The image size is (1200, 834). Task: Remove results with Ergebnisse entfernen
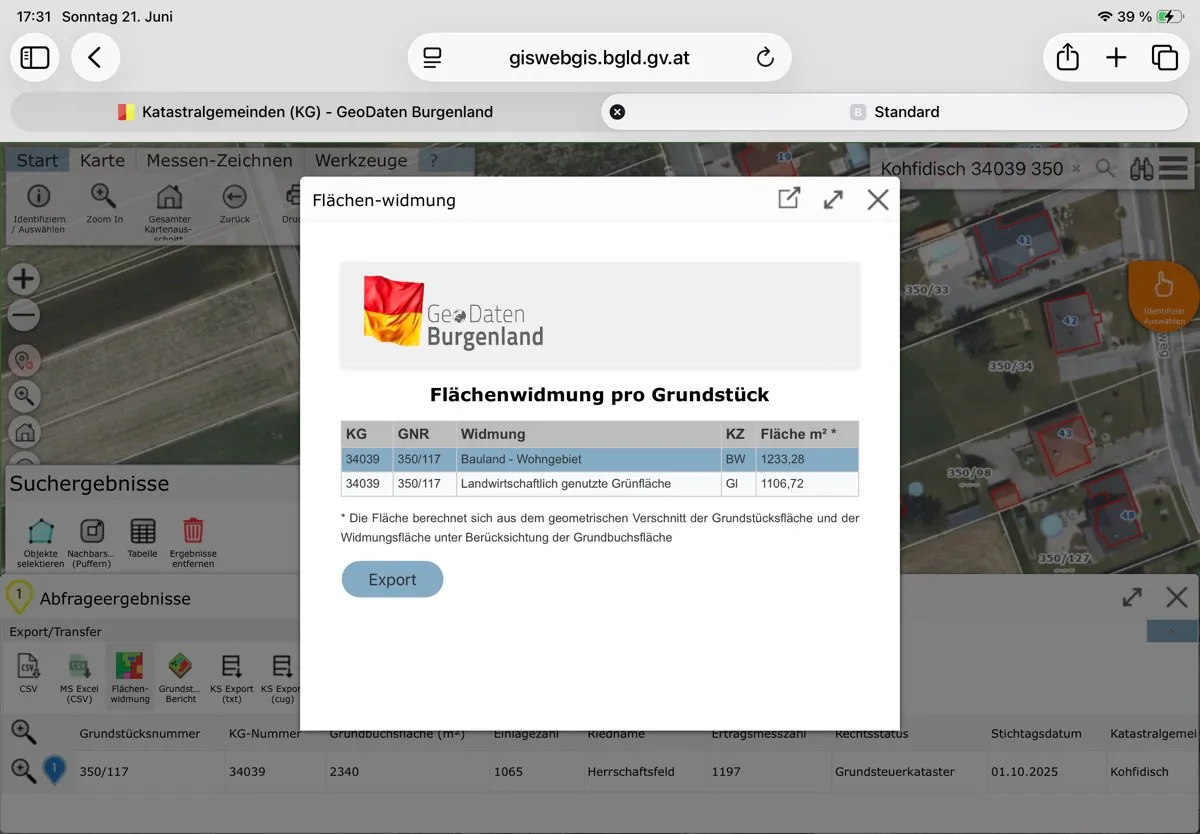pyautogui.click(x=193, y=543)
